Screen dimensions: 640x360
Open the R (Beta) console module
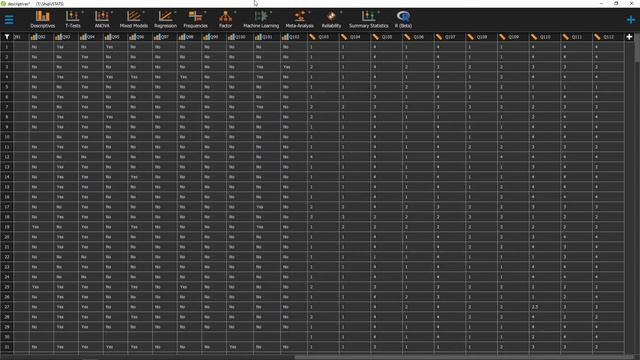click(x=403, y=19)
